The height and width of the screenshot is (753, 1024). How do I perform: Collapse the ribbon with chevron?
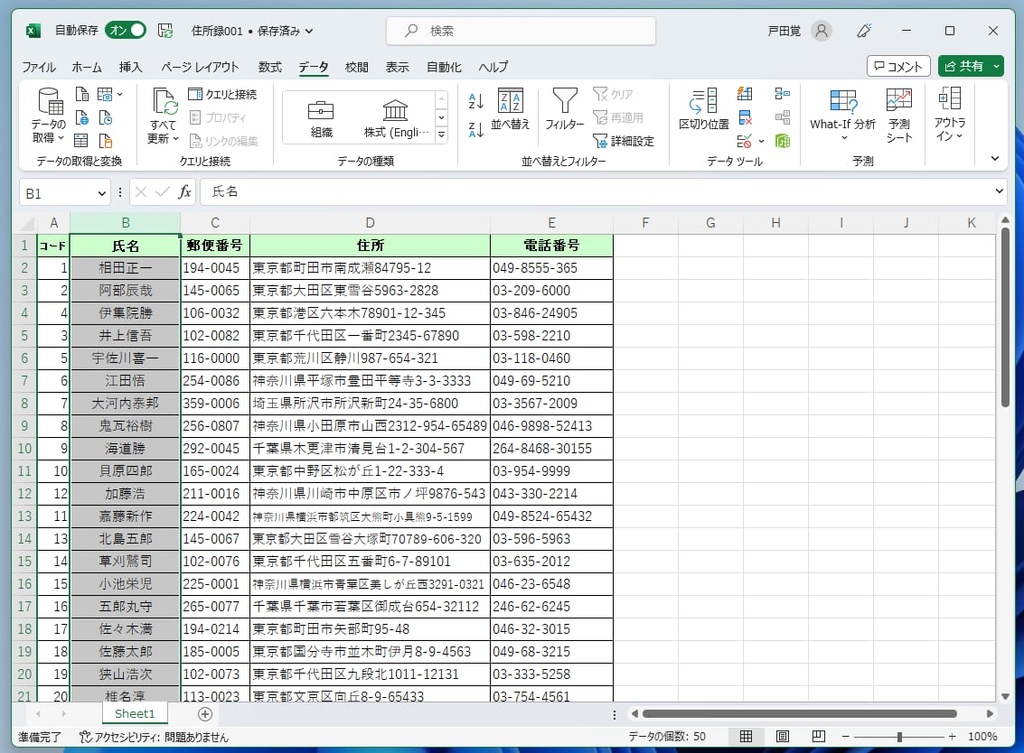[995, 159]
